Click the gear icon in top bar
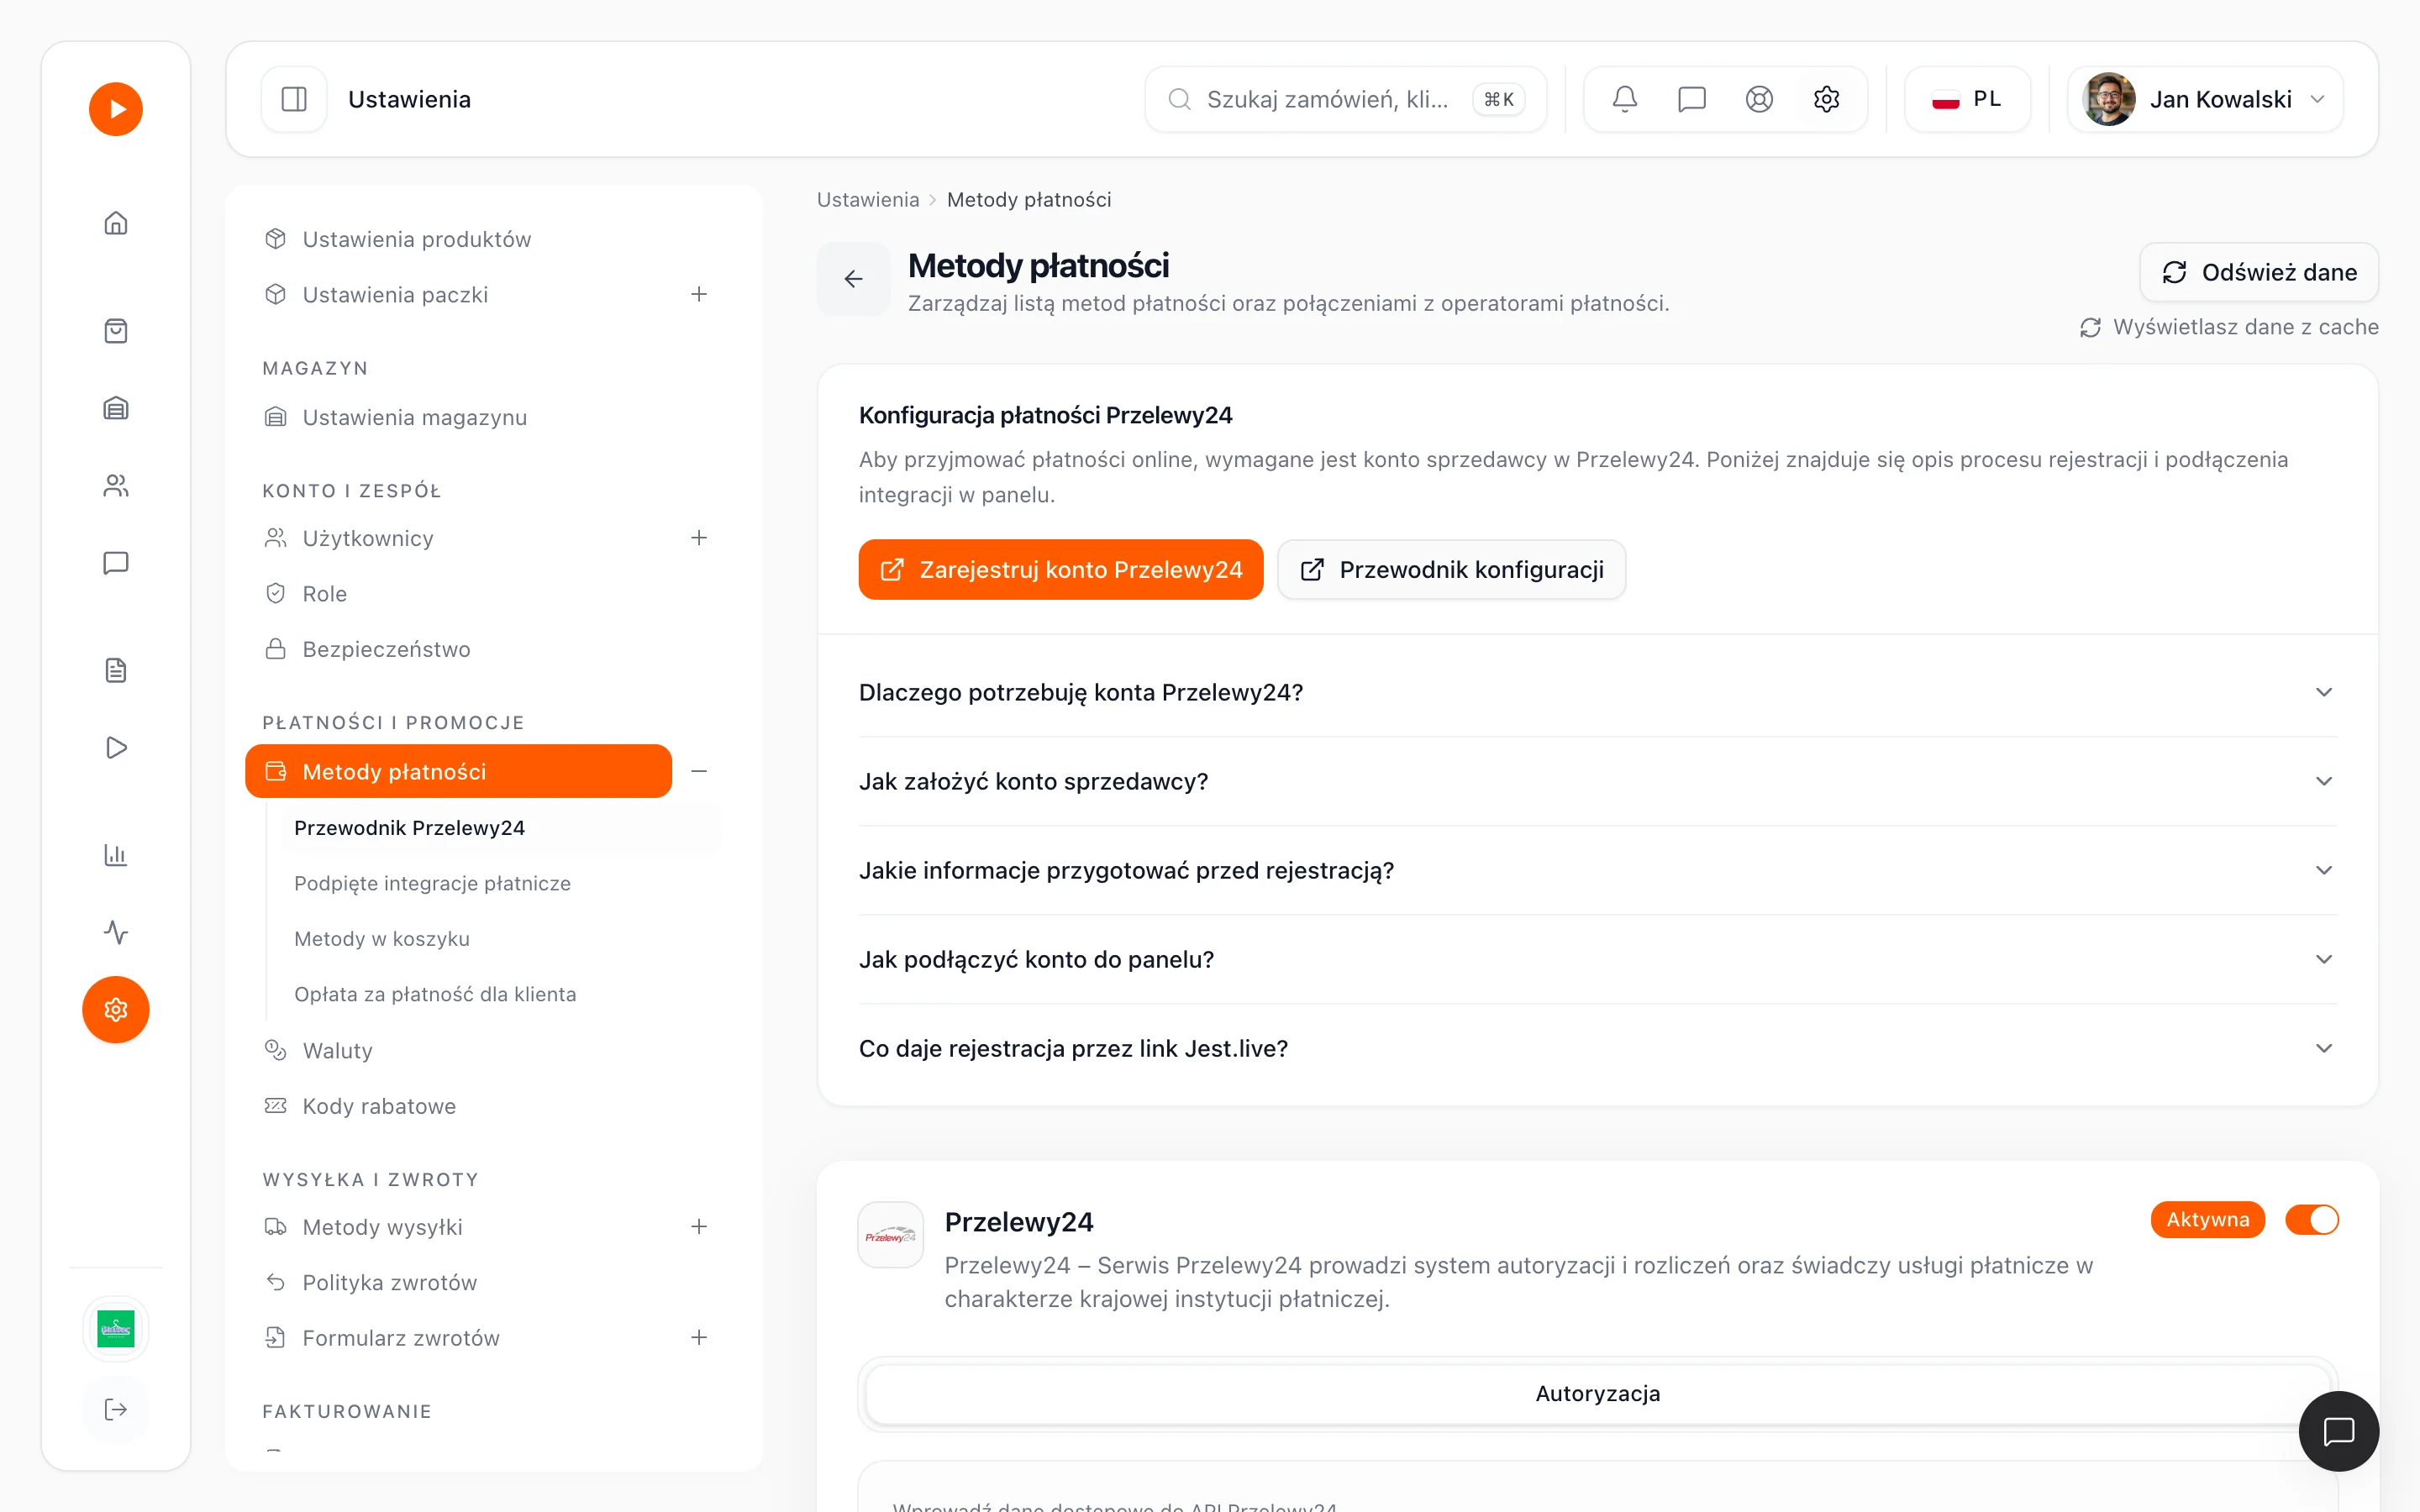Image resolution: width=2420 pixels, height=1512 pixels. click(x=1826, y=99)
